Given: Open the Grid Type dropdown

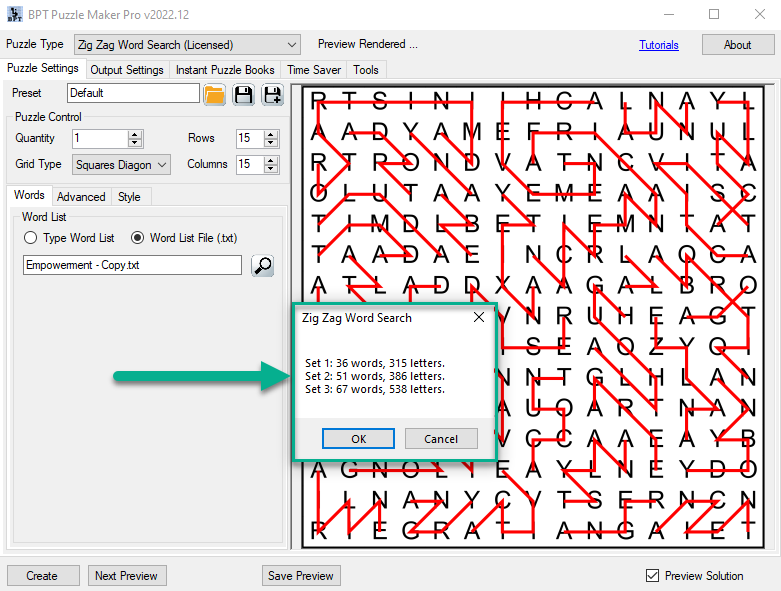Looking at the screenshot, I should (x=162, y=164).
